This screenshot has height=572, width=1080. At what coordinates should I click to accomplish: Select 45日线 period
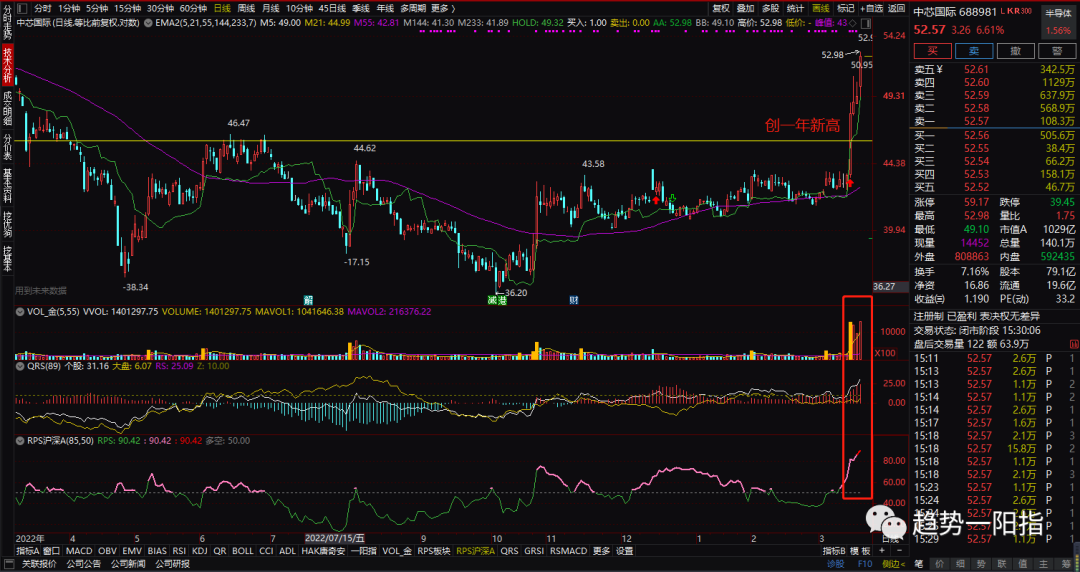point(333,8)
